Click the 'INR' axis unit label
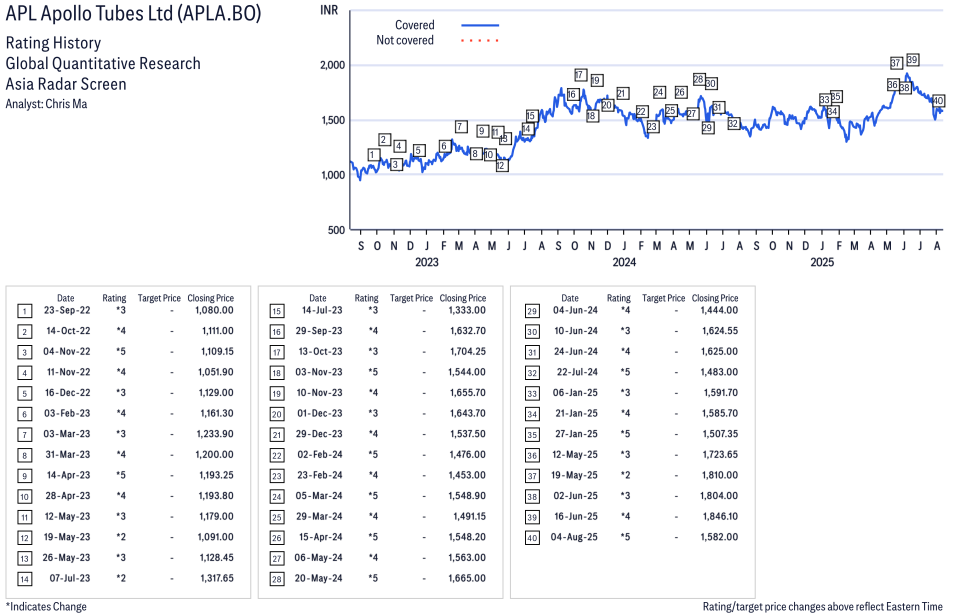 (329, 10)
